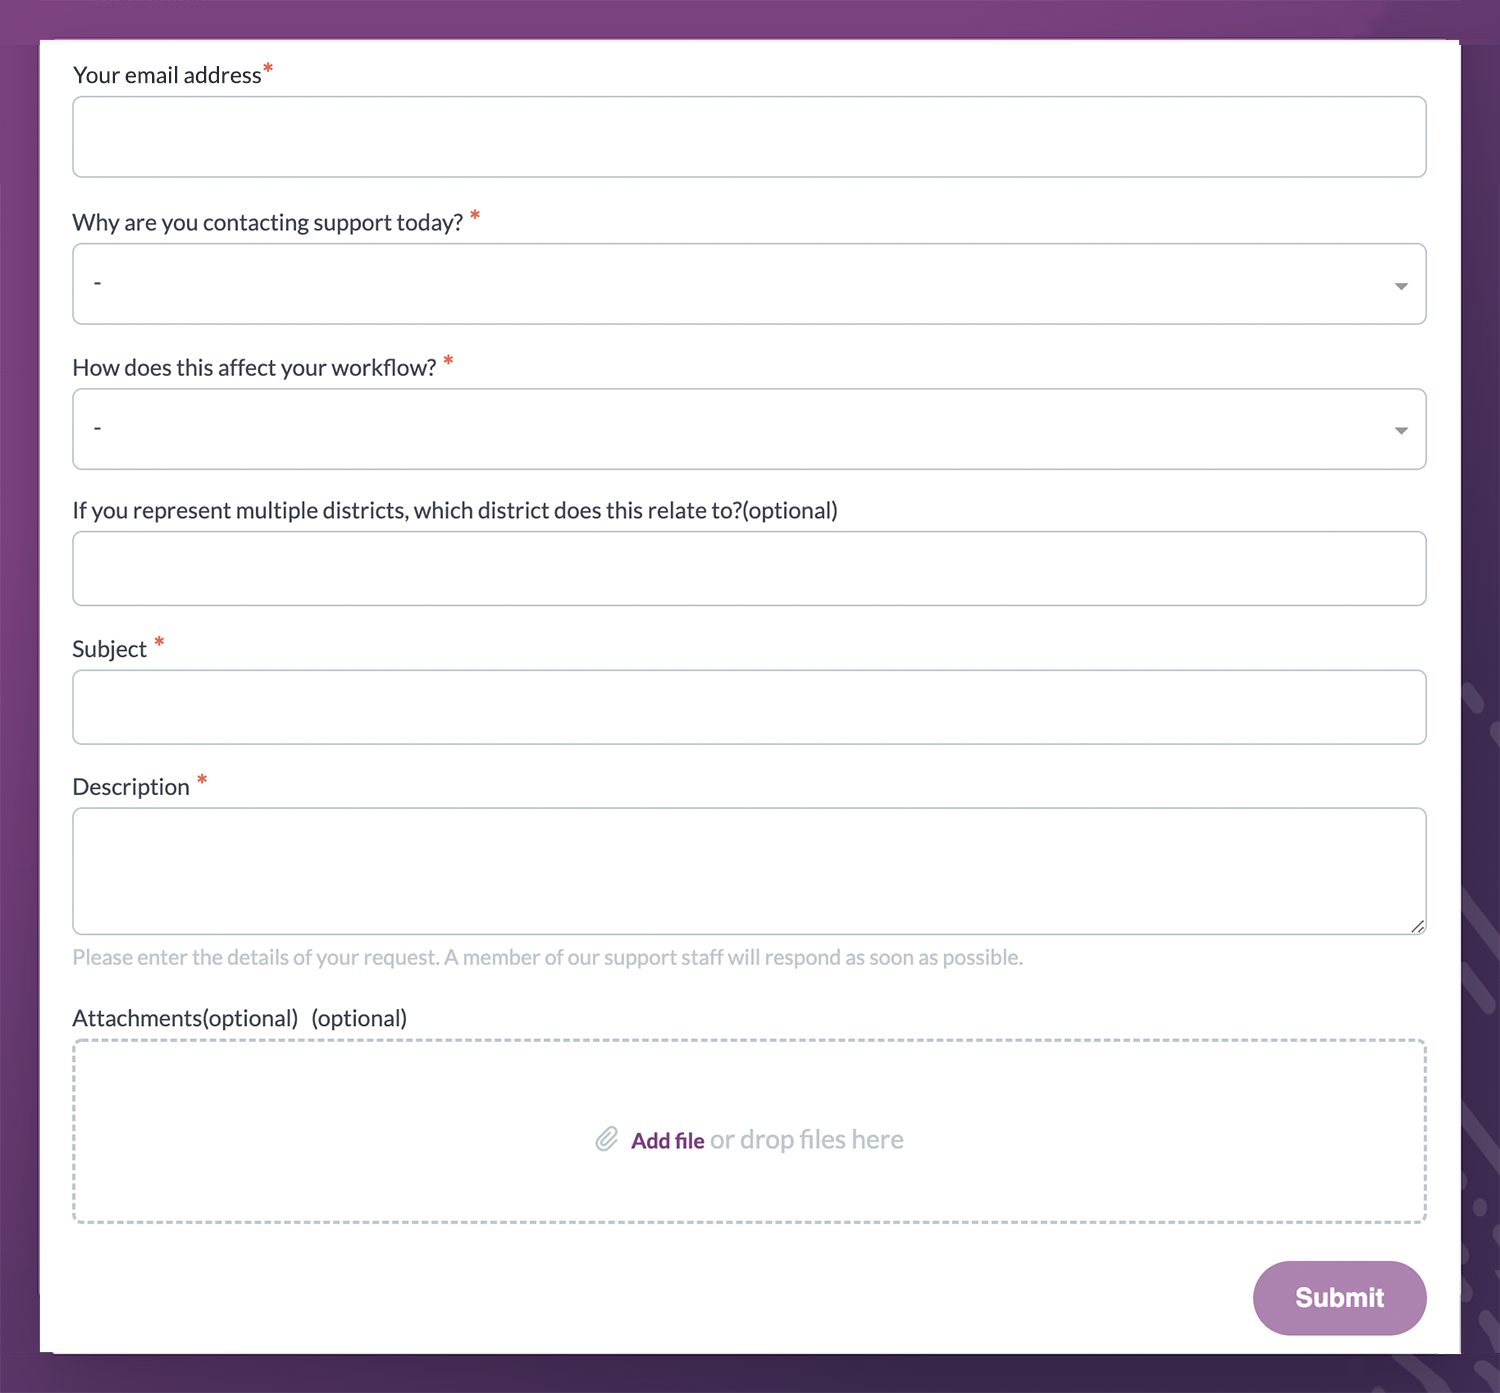Screen dimensions: 1500x1393
Task: Click the multiple districts question label
Action: tap(454, 511)
